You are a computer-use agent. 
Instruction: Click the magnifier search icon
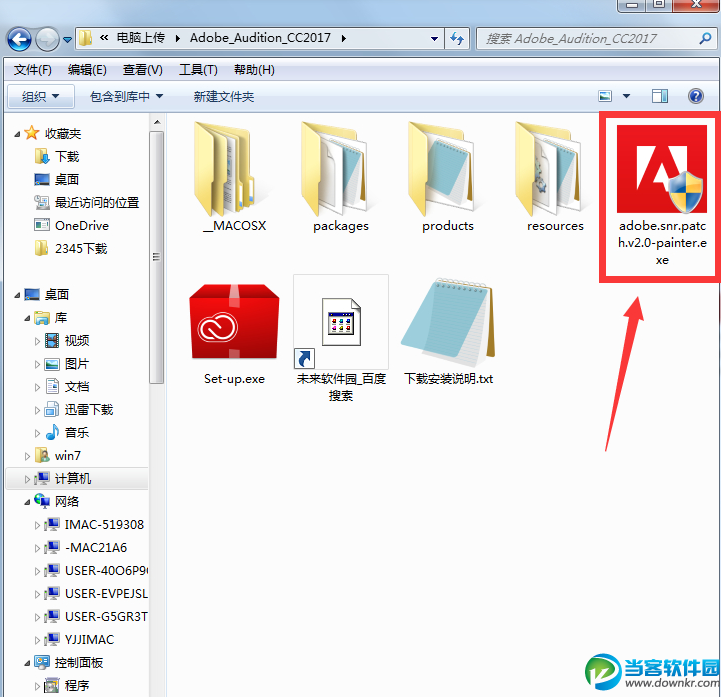[x=705, y=38]
